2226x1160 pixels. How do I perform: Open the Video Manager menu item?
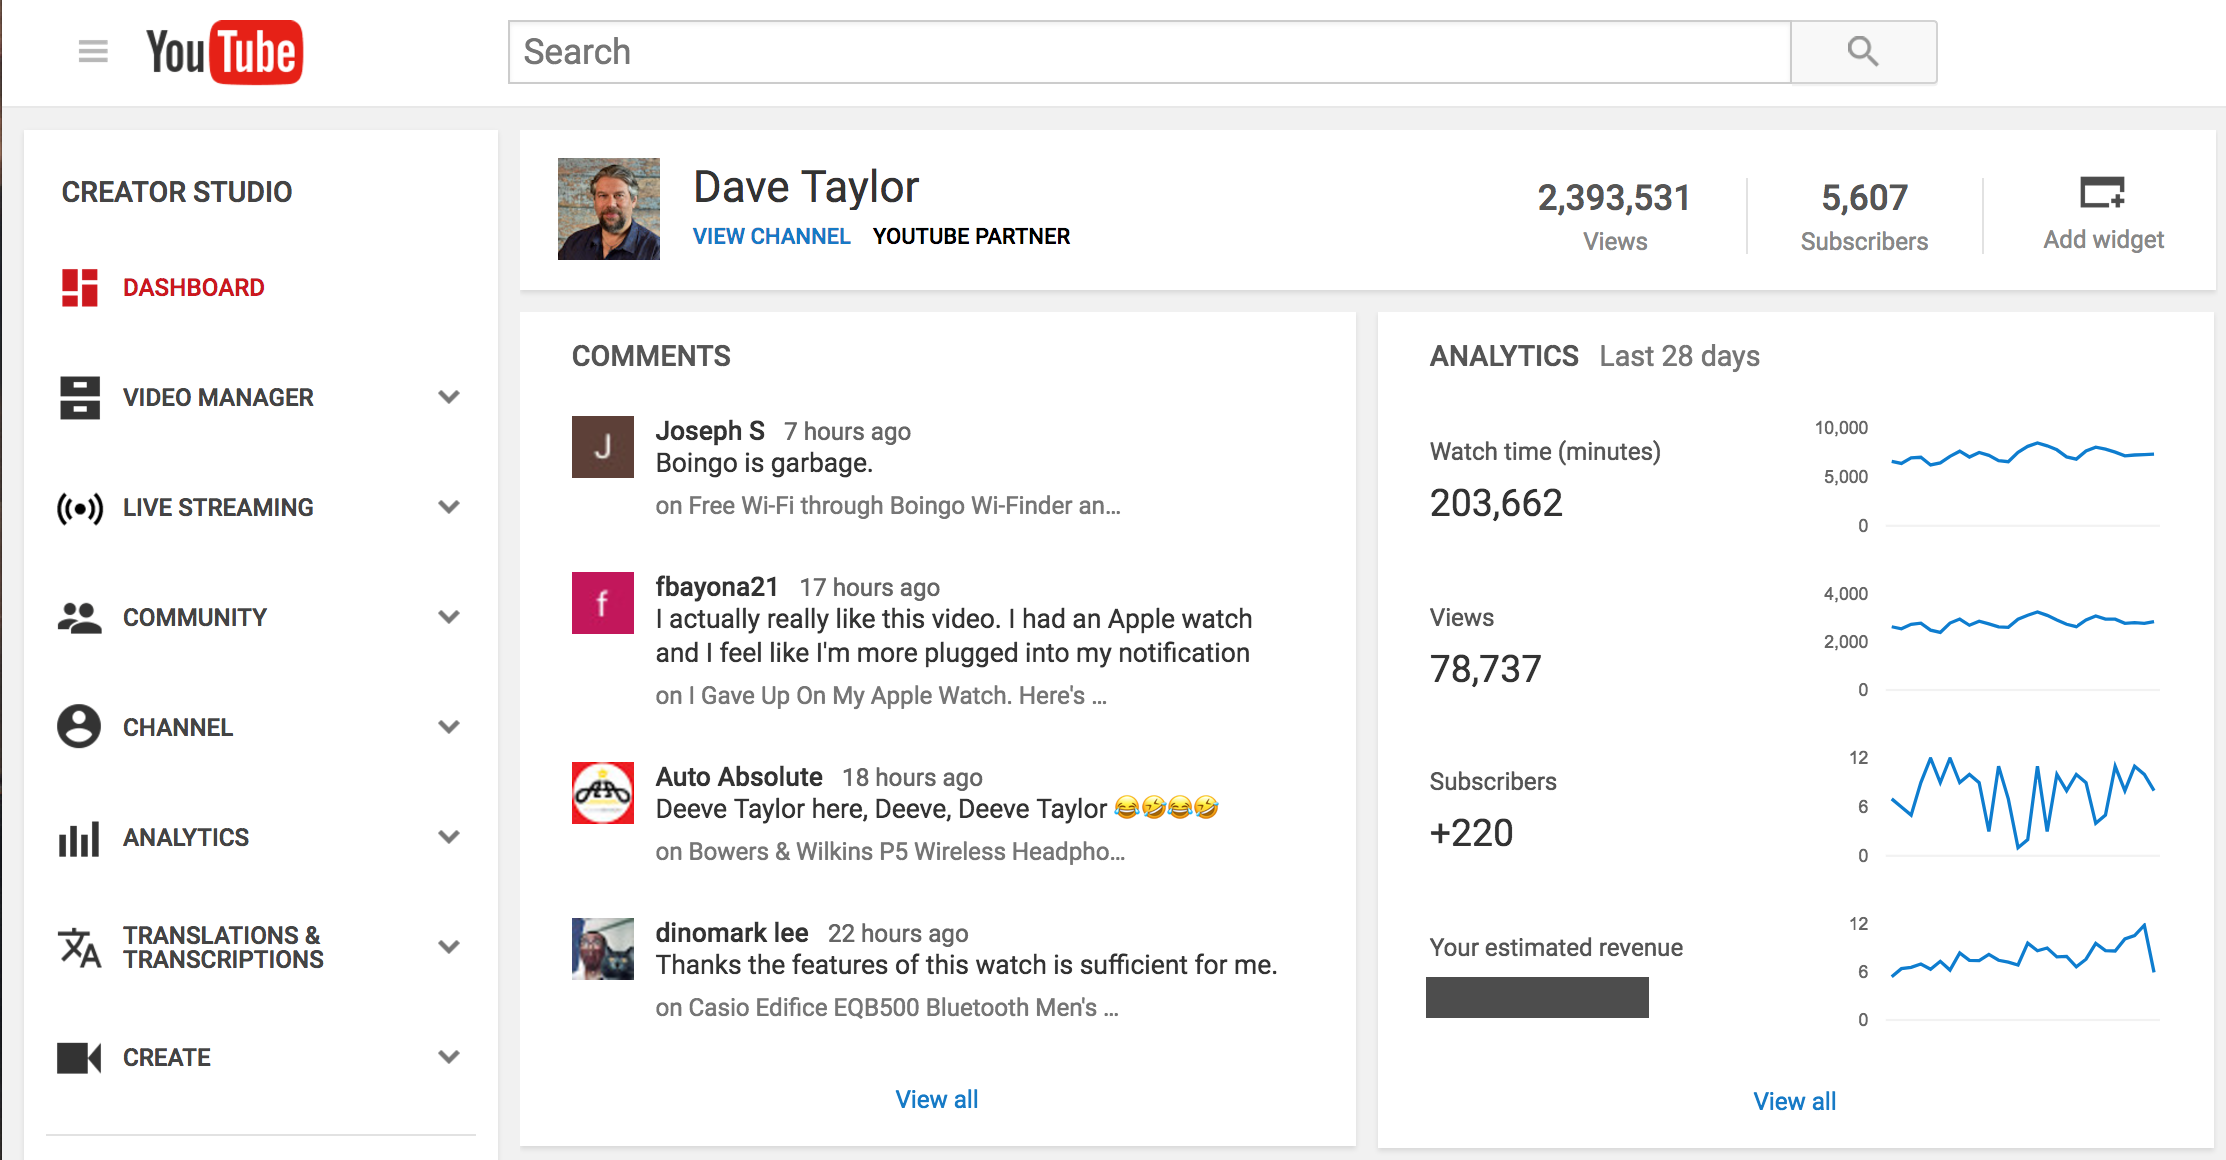[218, 398]
